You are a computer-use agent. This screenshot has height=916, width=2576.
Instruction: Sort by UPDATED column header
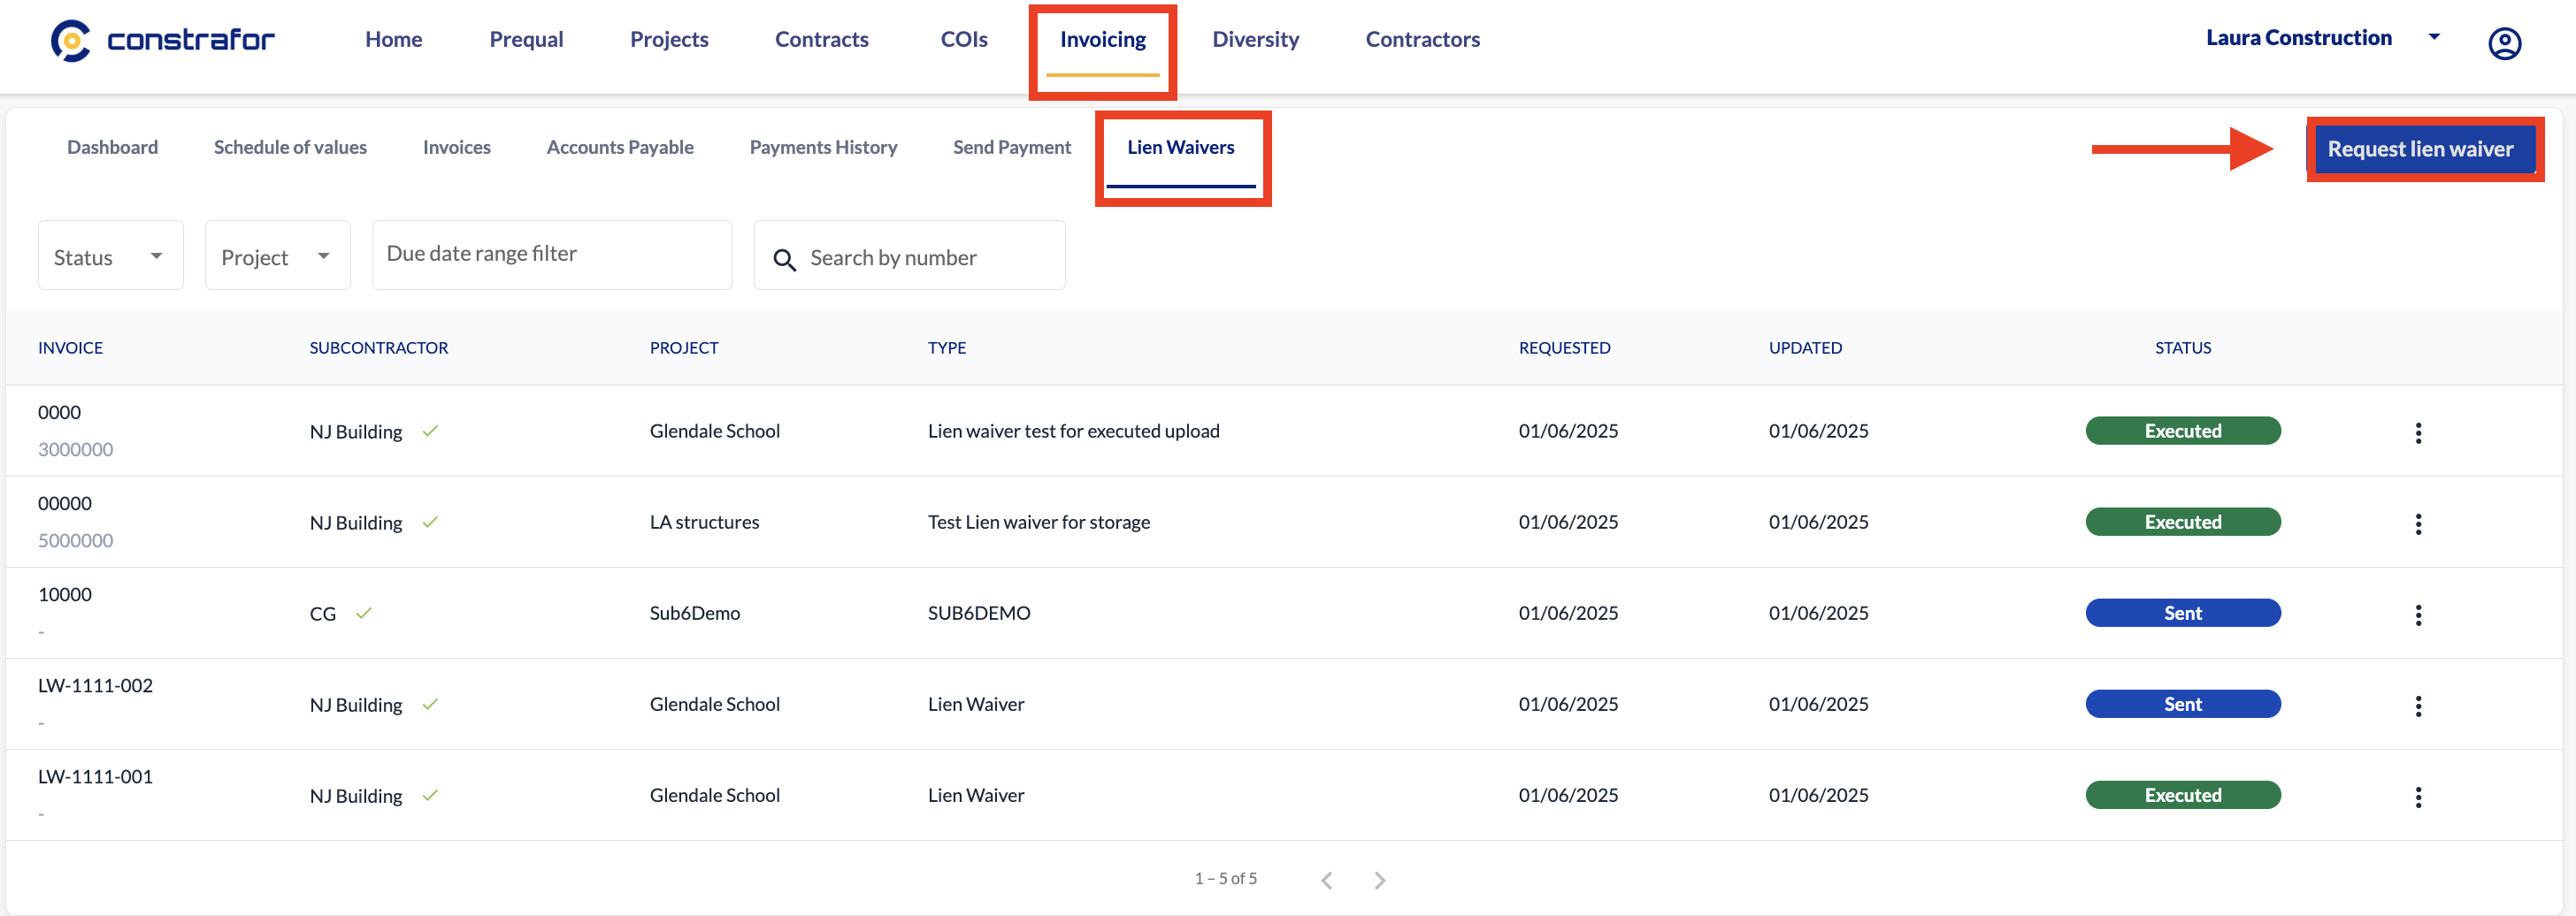click(1805, 347)
